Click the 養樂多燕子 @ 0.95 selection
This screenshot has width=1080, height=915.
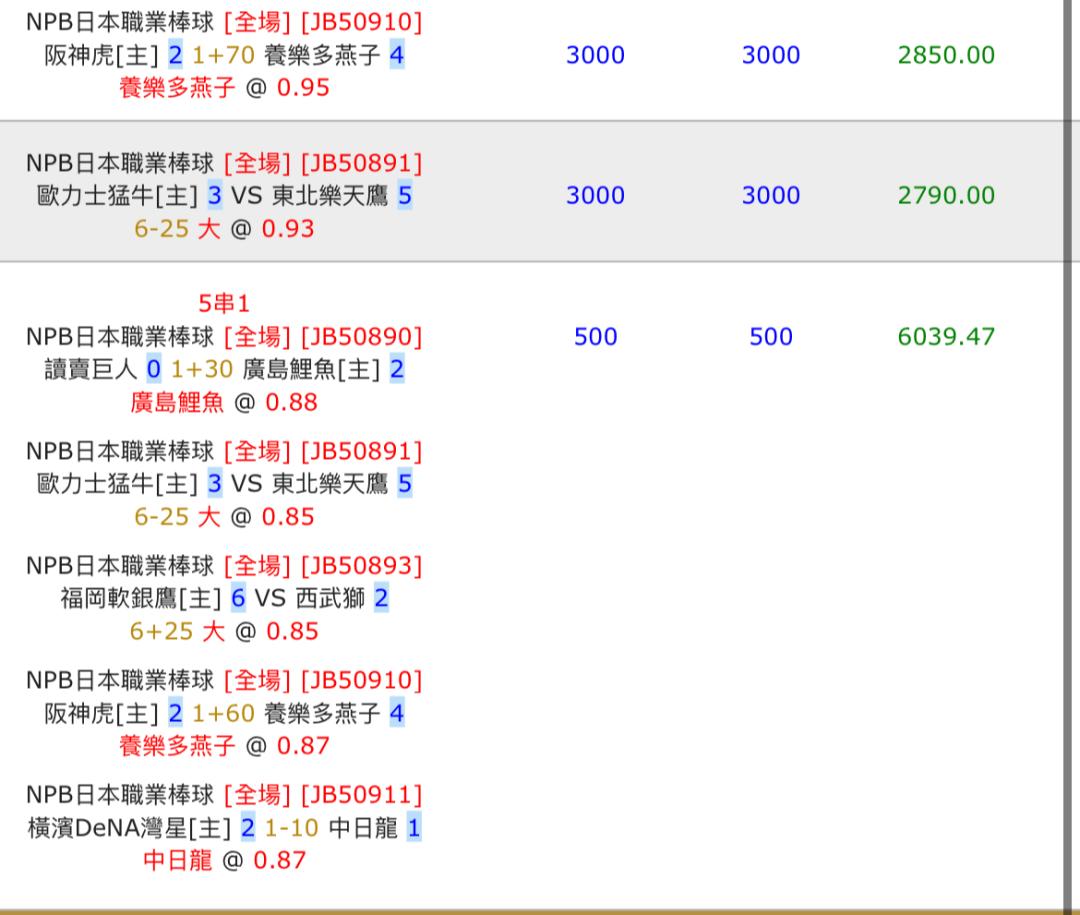pyautogui.click(x=224, y=88)
